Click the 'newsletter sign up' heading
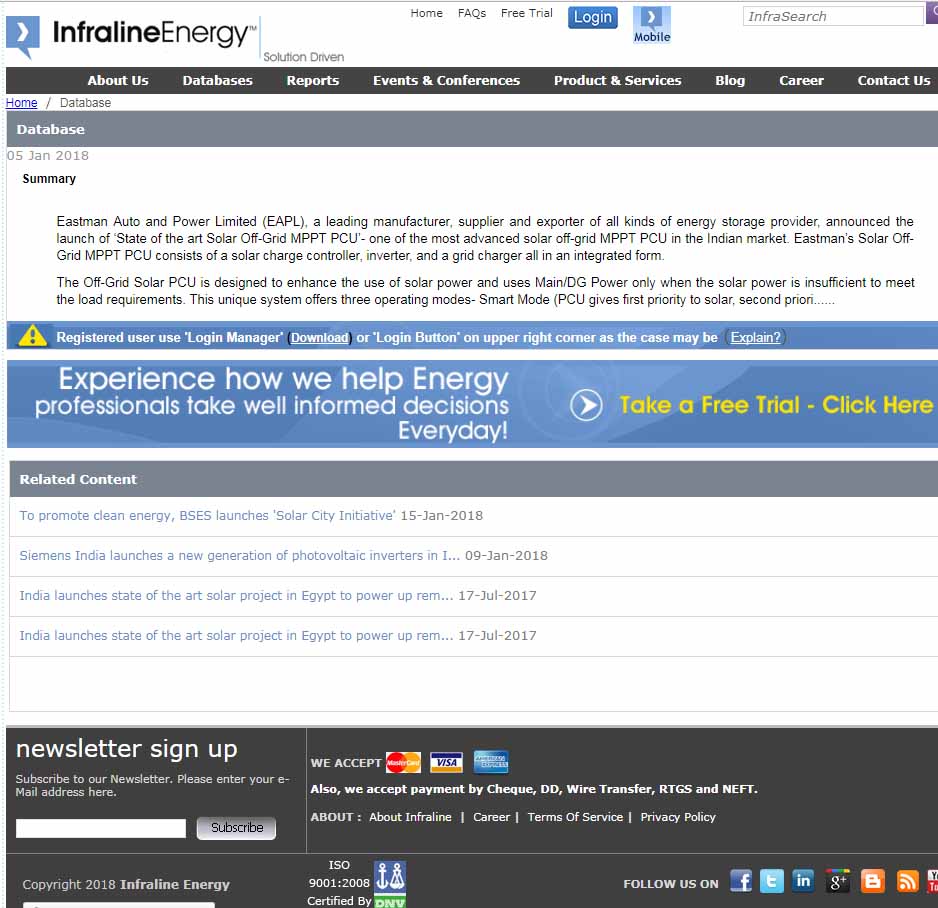Viewport: 938px width, 908px height. pos(127,749)
